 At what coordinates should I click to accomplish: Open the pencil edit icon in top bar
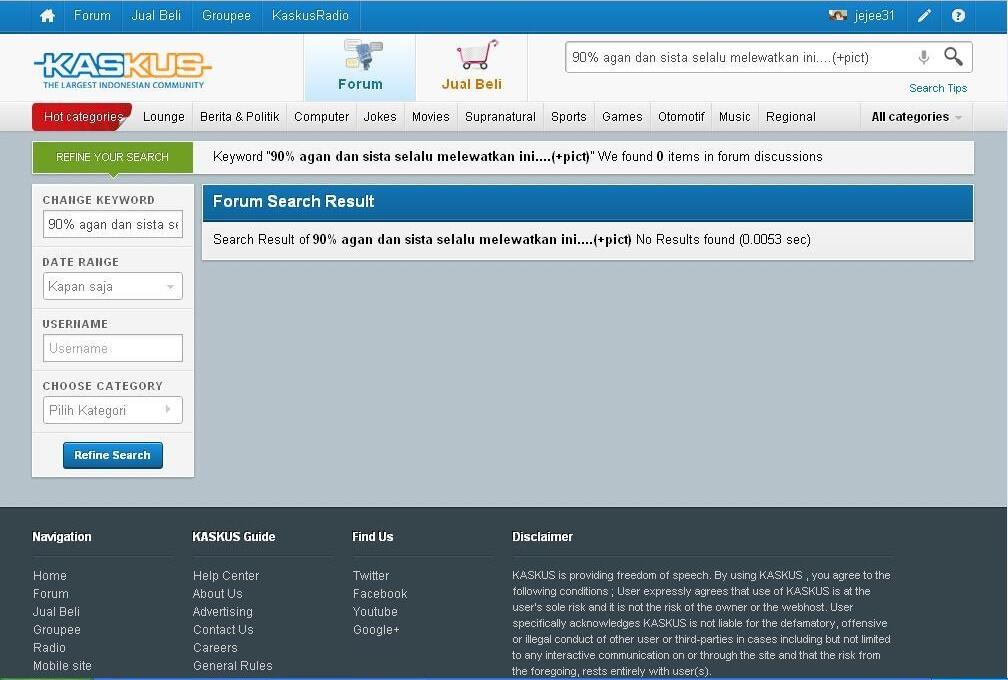point(924,16)
